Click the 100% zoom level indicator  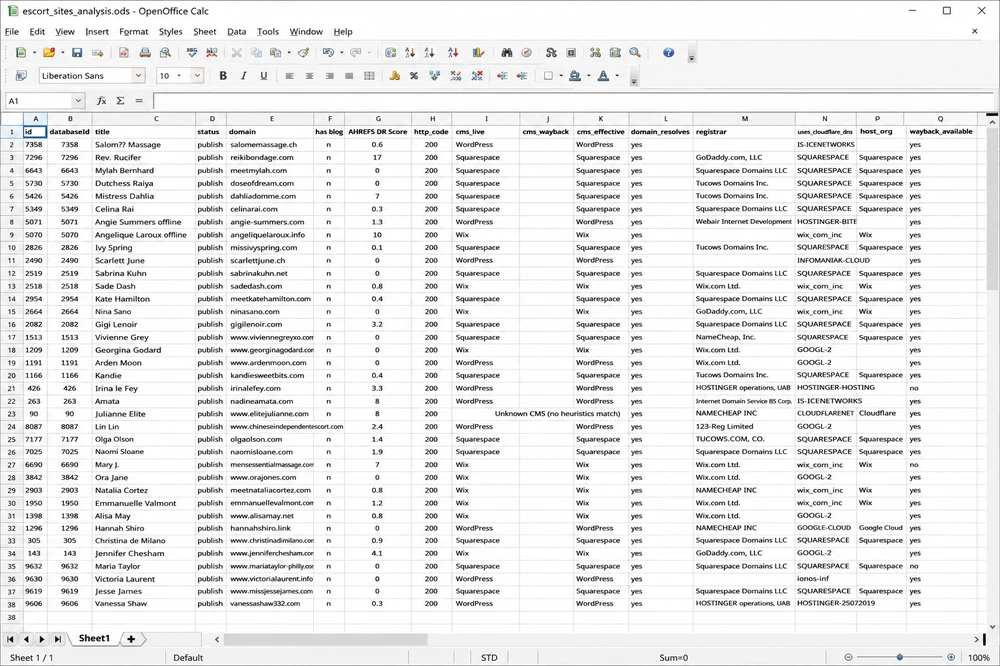[979, 657]
